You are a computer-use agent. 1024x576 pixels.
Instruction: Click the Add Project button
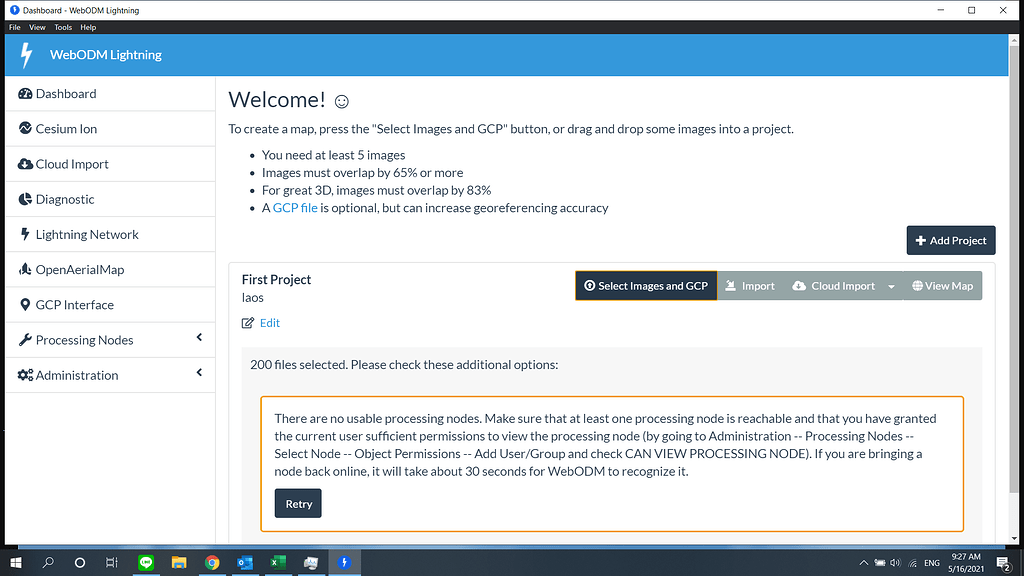pyautogui.click(x=950, y=240)
